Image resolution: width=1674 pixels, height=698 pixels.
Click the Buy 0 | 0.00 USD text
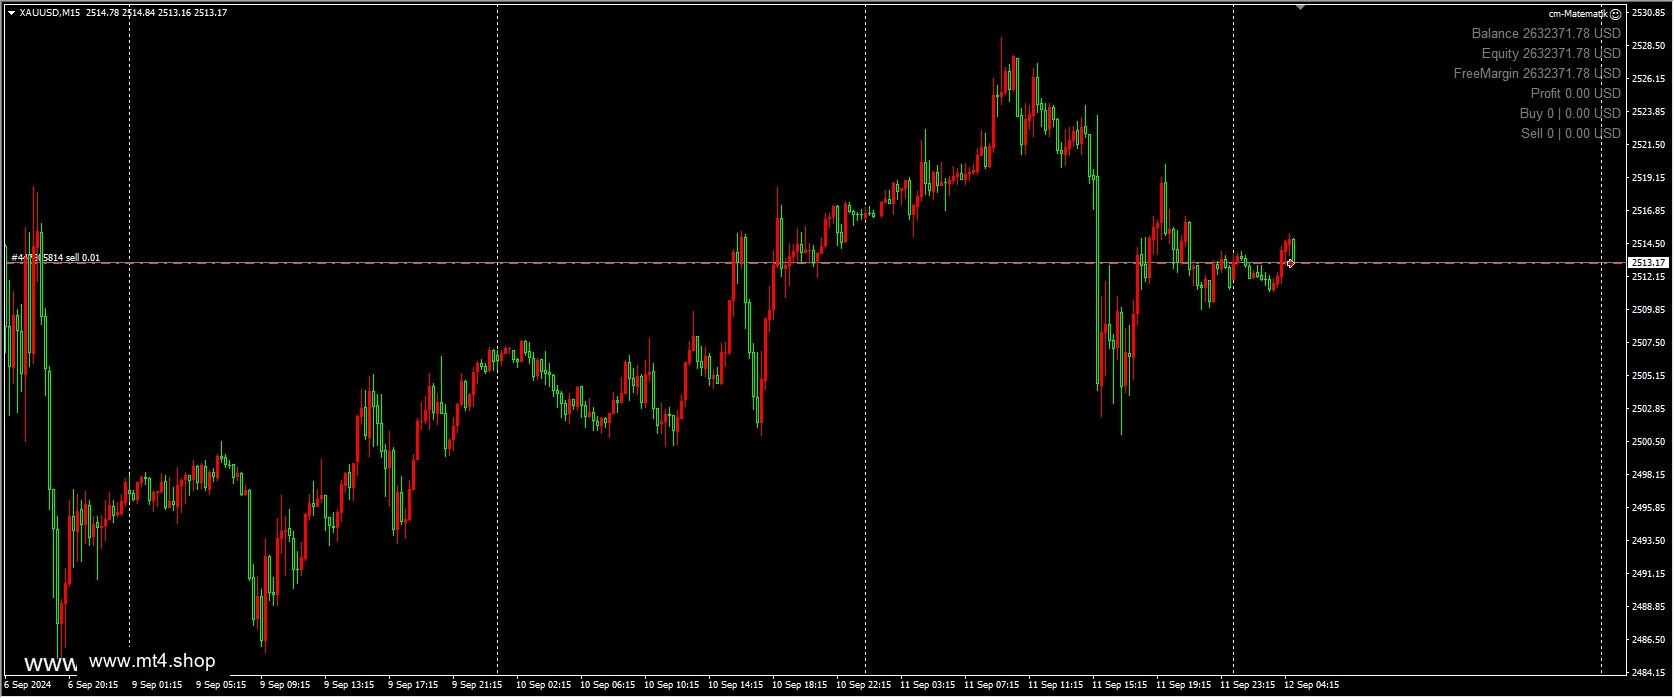click(1570, 114)
